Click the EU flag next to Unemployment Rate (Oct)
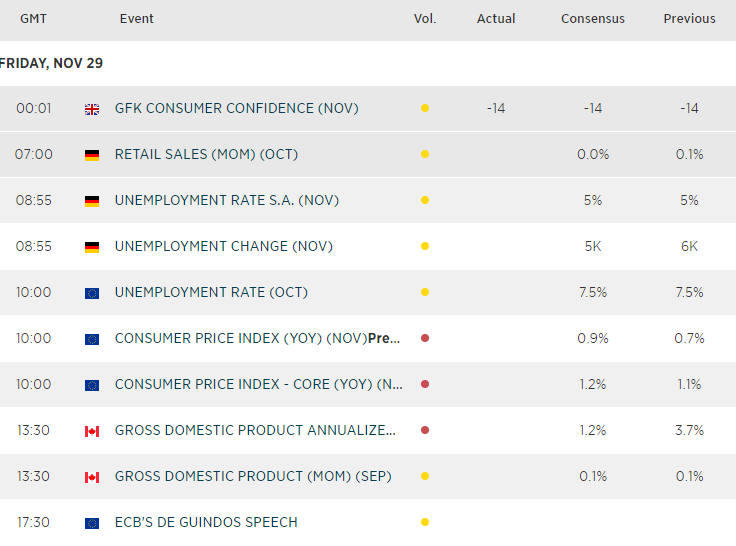Image resolution: width=736 pixels, height=546 pixels. click(92, 293)
